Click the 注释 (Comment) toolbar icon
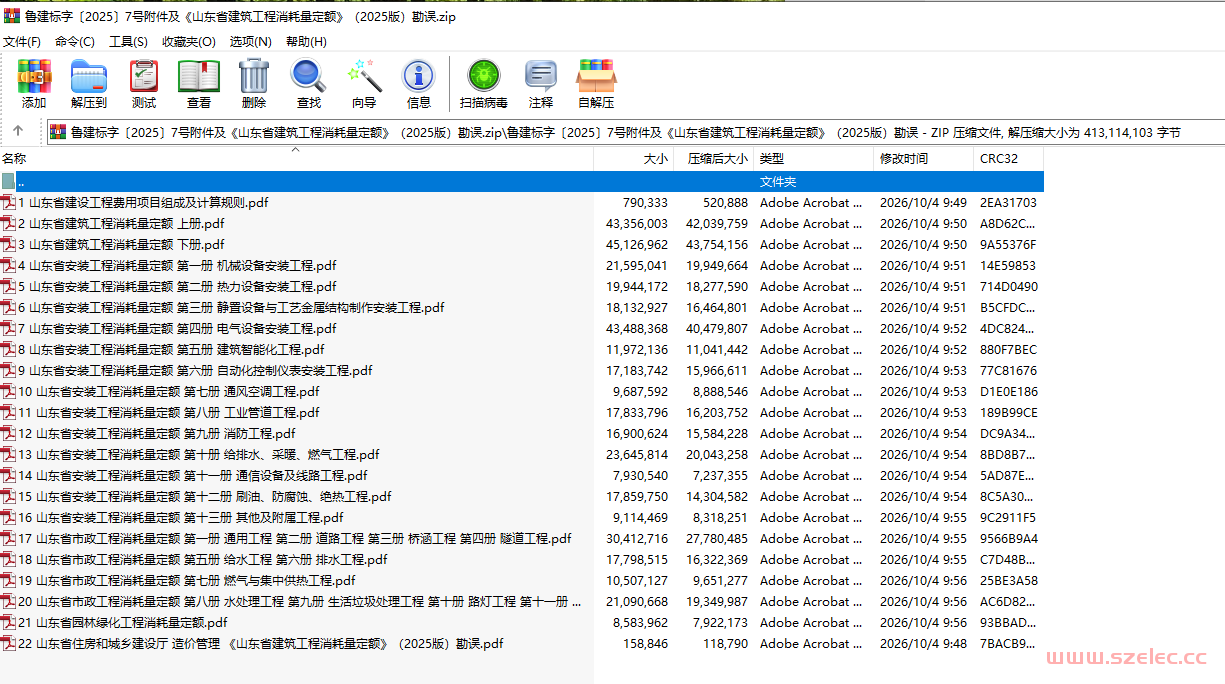This screenshot has height=684, width=1225. 541,84
